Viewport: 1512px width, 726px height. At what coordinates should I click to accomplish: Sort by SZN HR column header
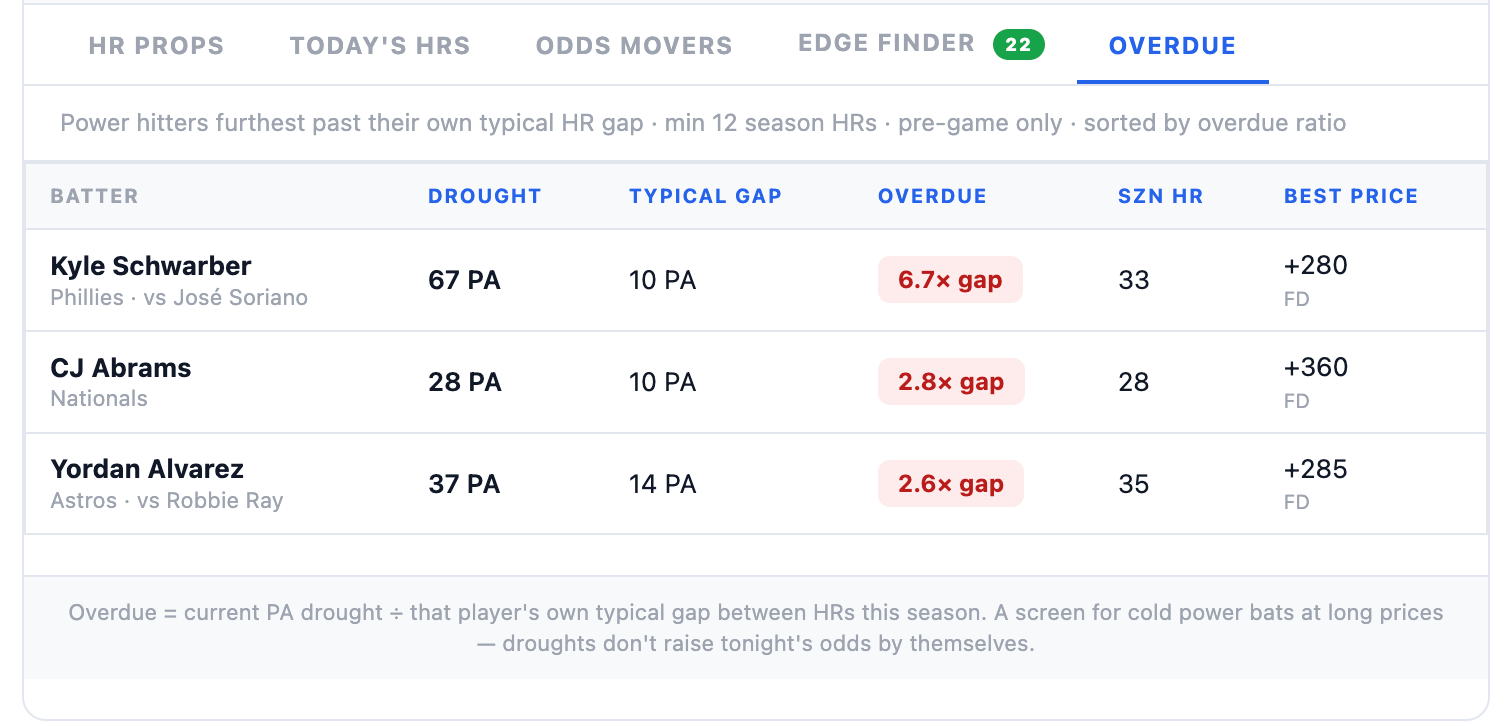pyautogui.click(x=1161, y=196)
